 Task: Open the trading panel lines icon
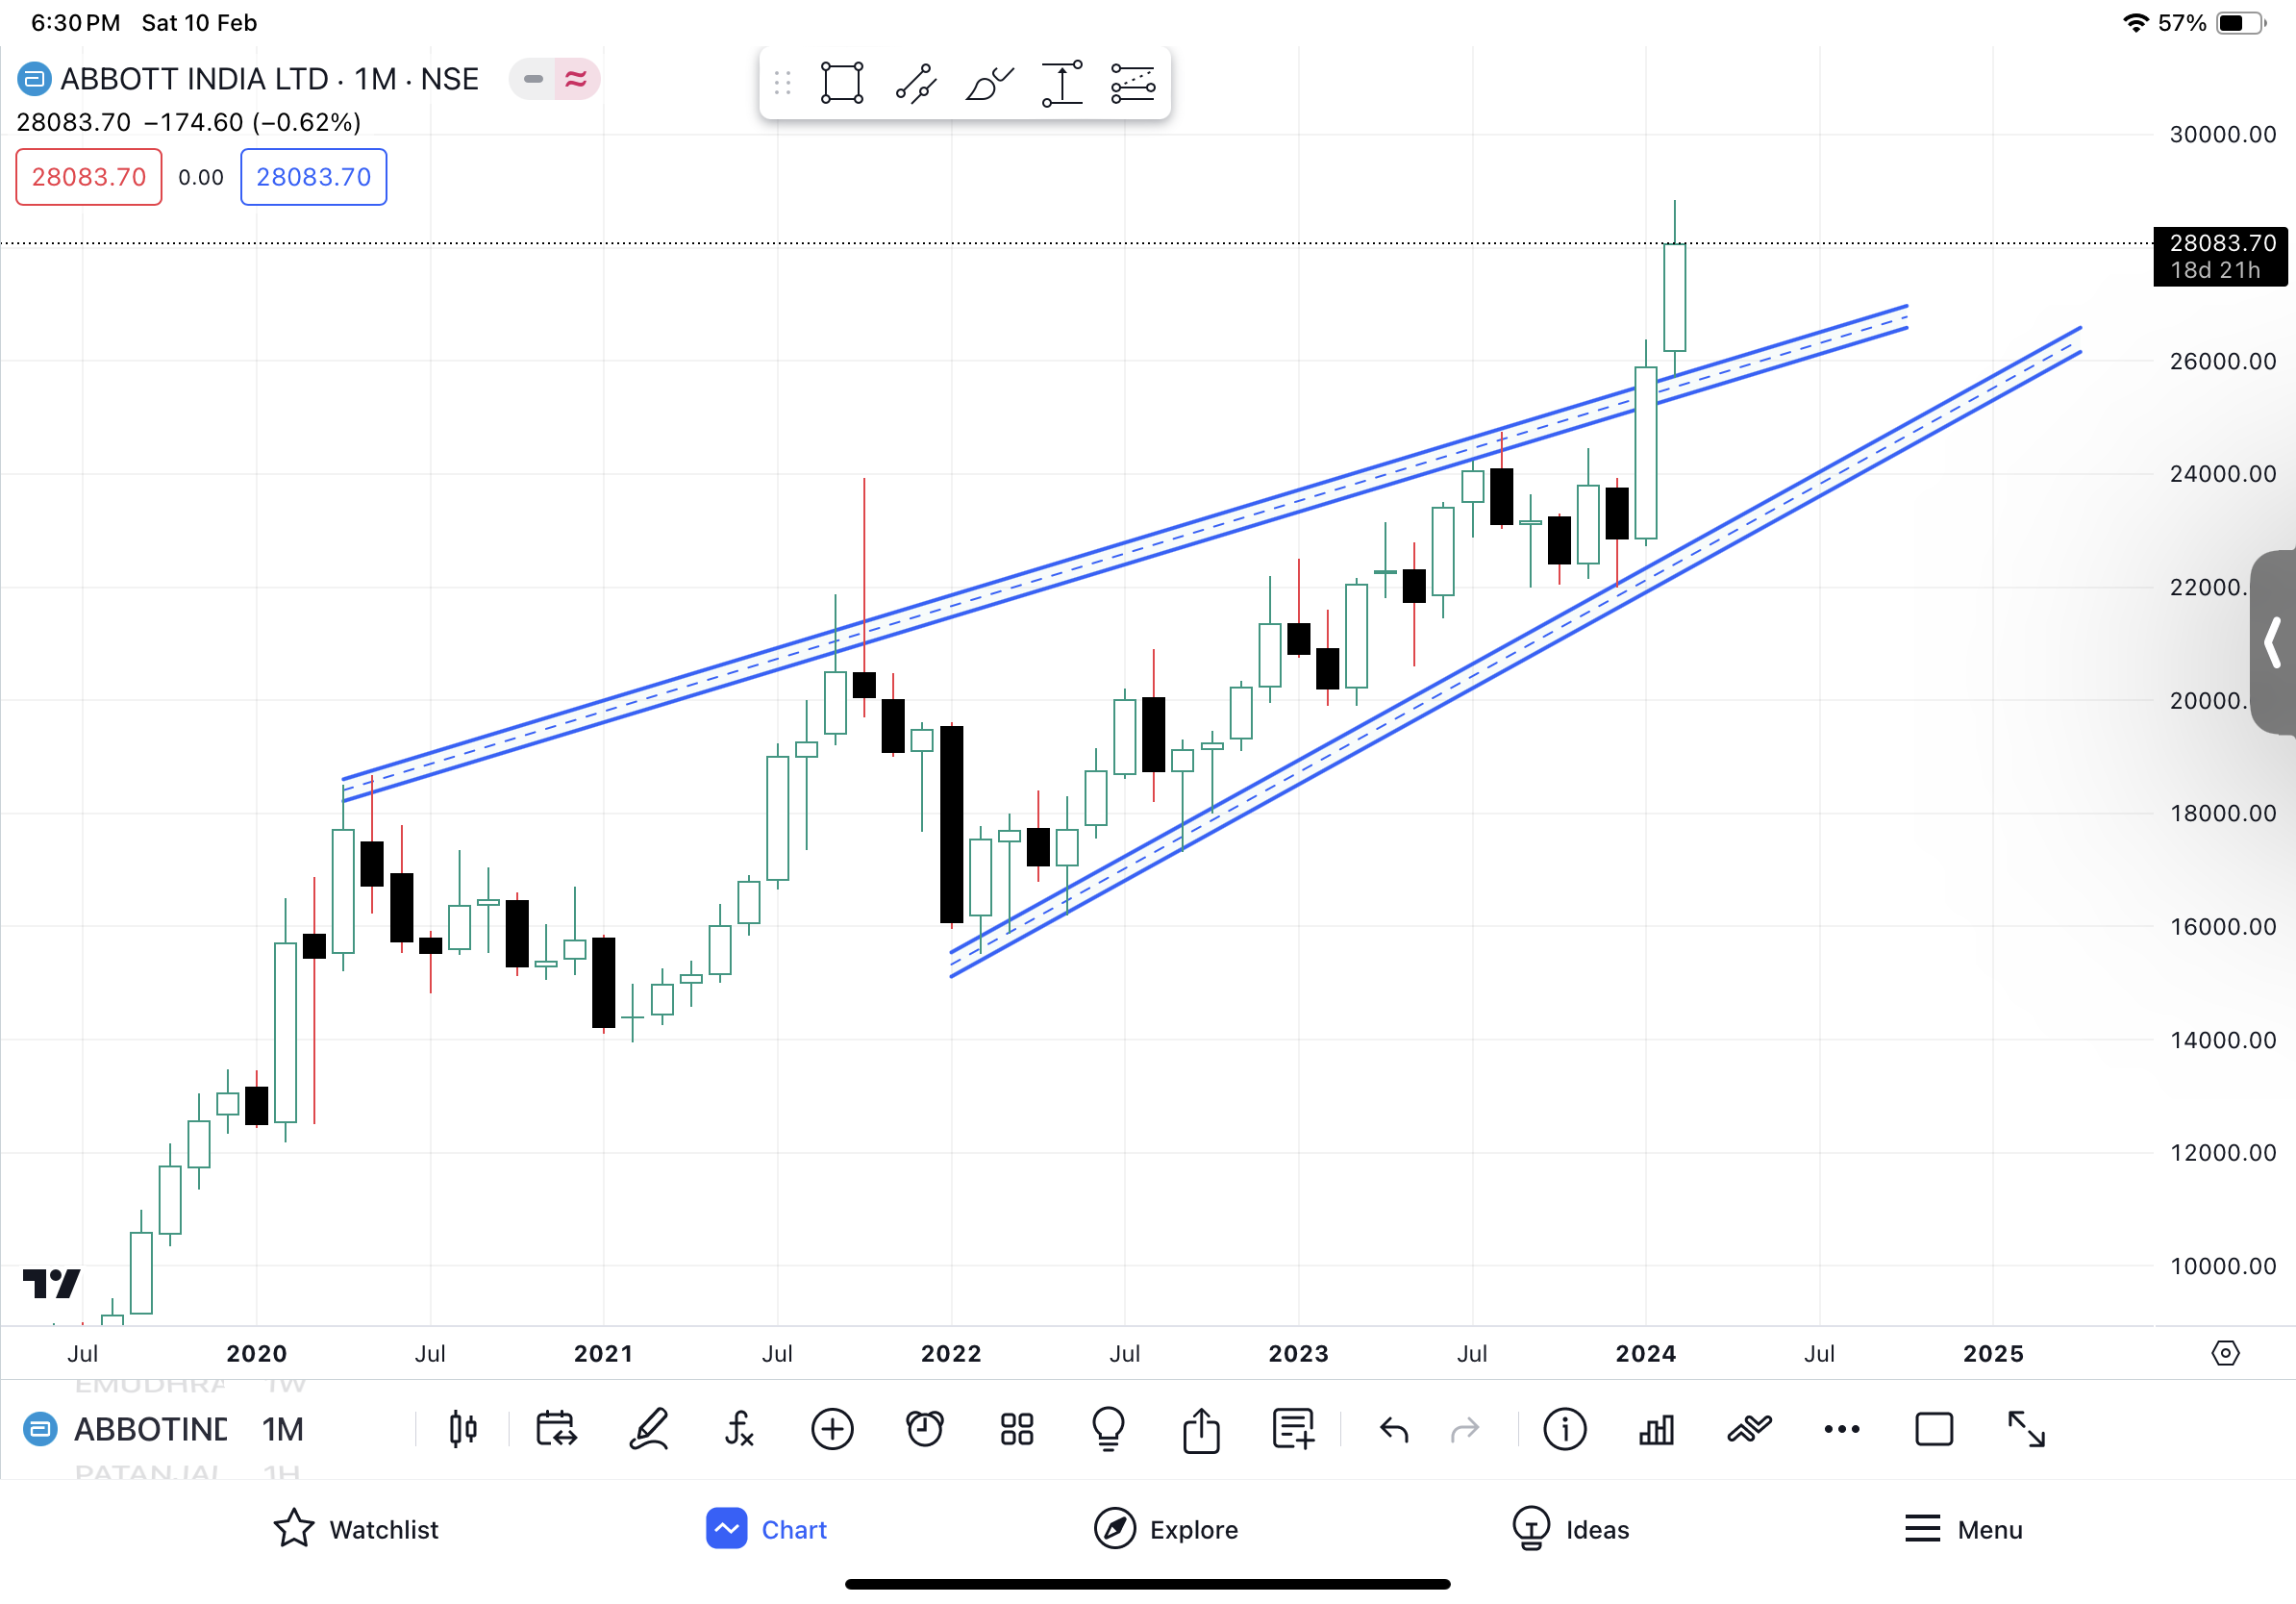pos(1749,1429)
